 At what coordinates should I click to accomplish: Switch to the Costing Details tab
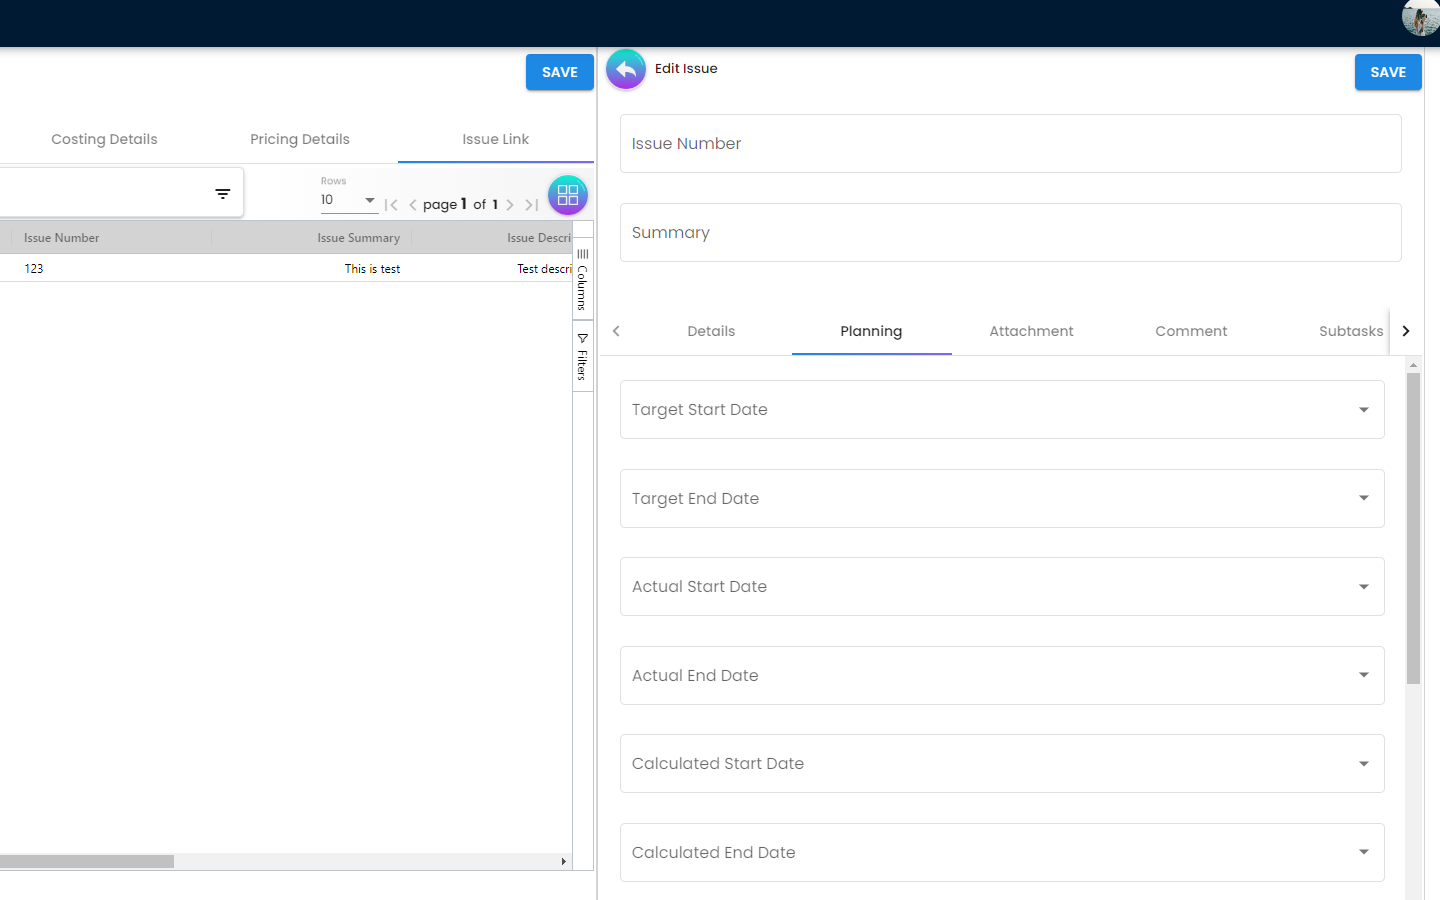tap(104, 139)
